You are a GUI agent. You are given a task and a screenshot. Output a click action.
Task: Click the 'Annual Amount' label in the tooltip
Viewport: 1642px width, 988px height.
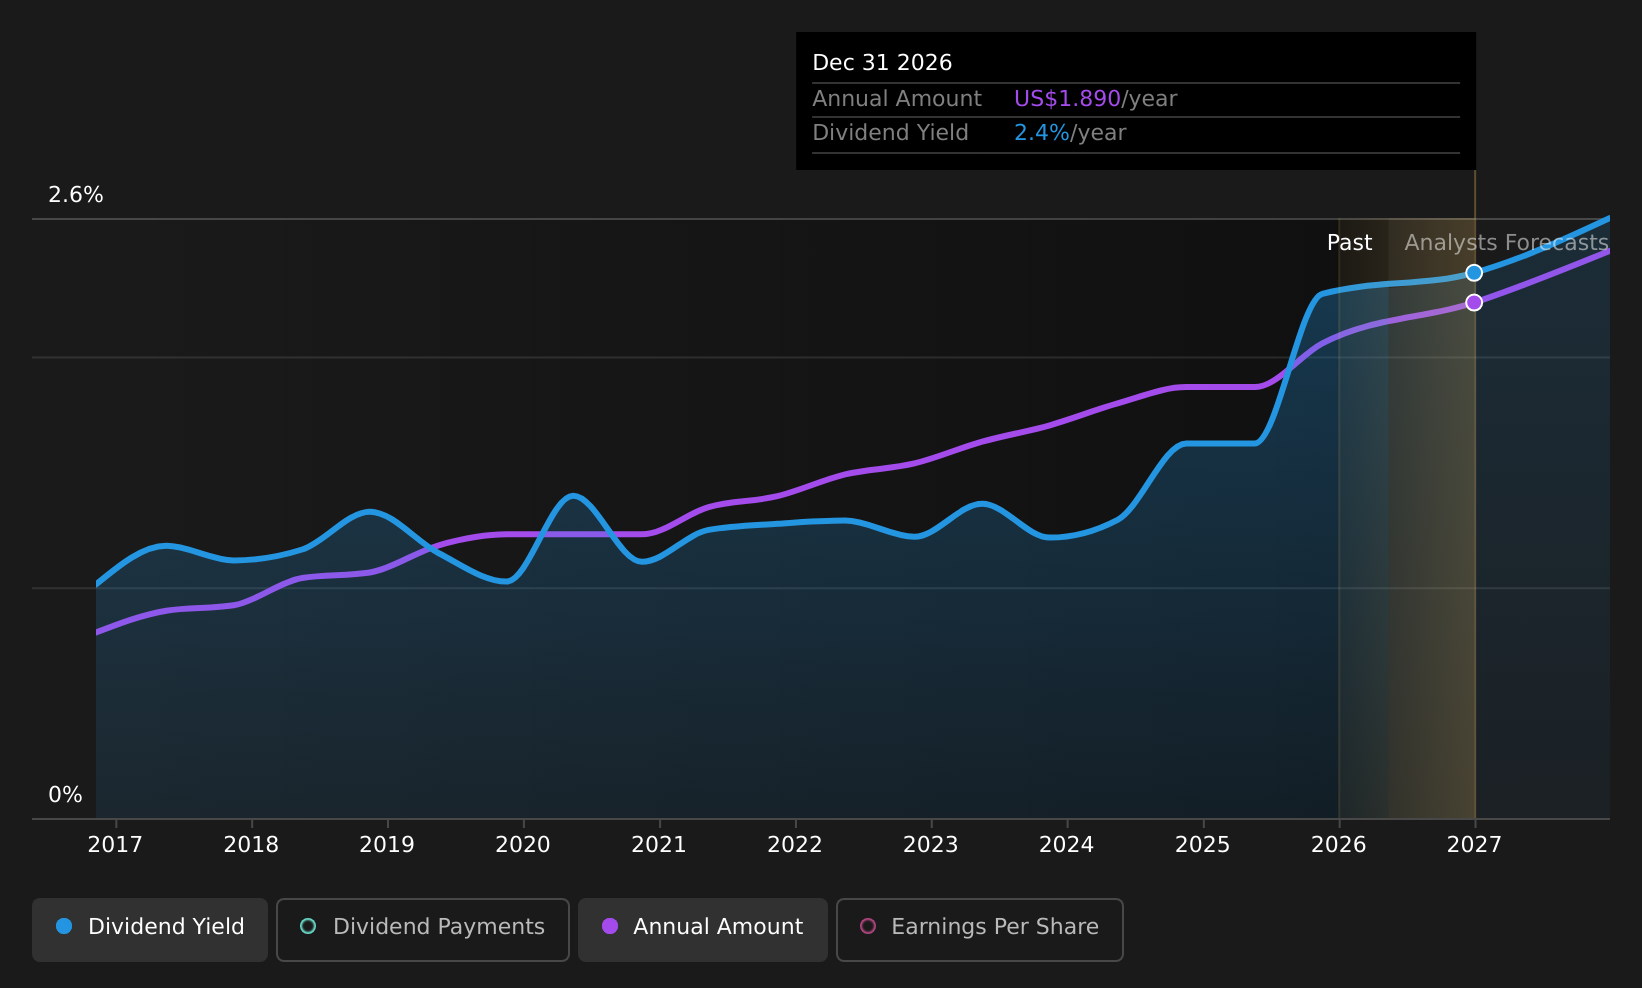tap(897, 99)
